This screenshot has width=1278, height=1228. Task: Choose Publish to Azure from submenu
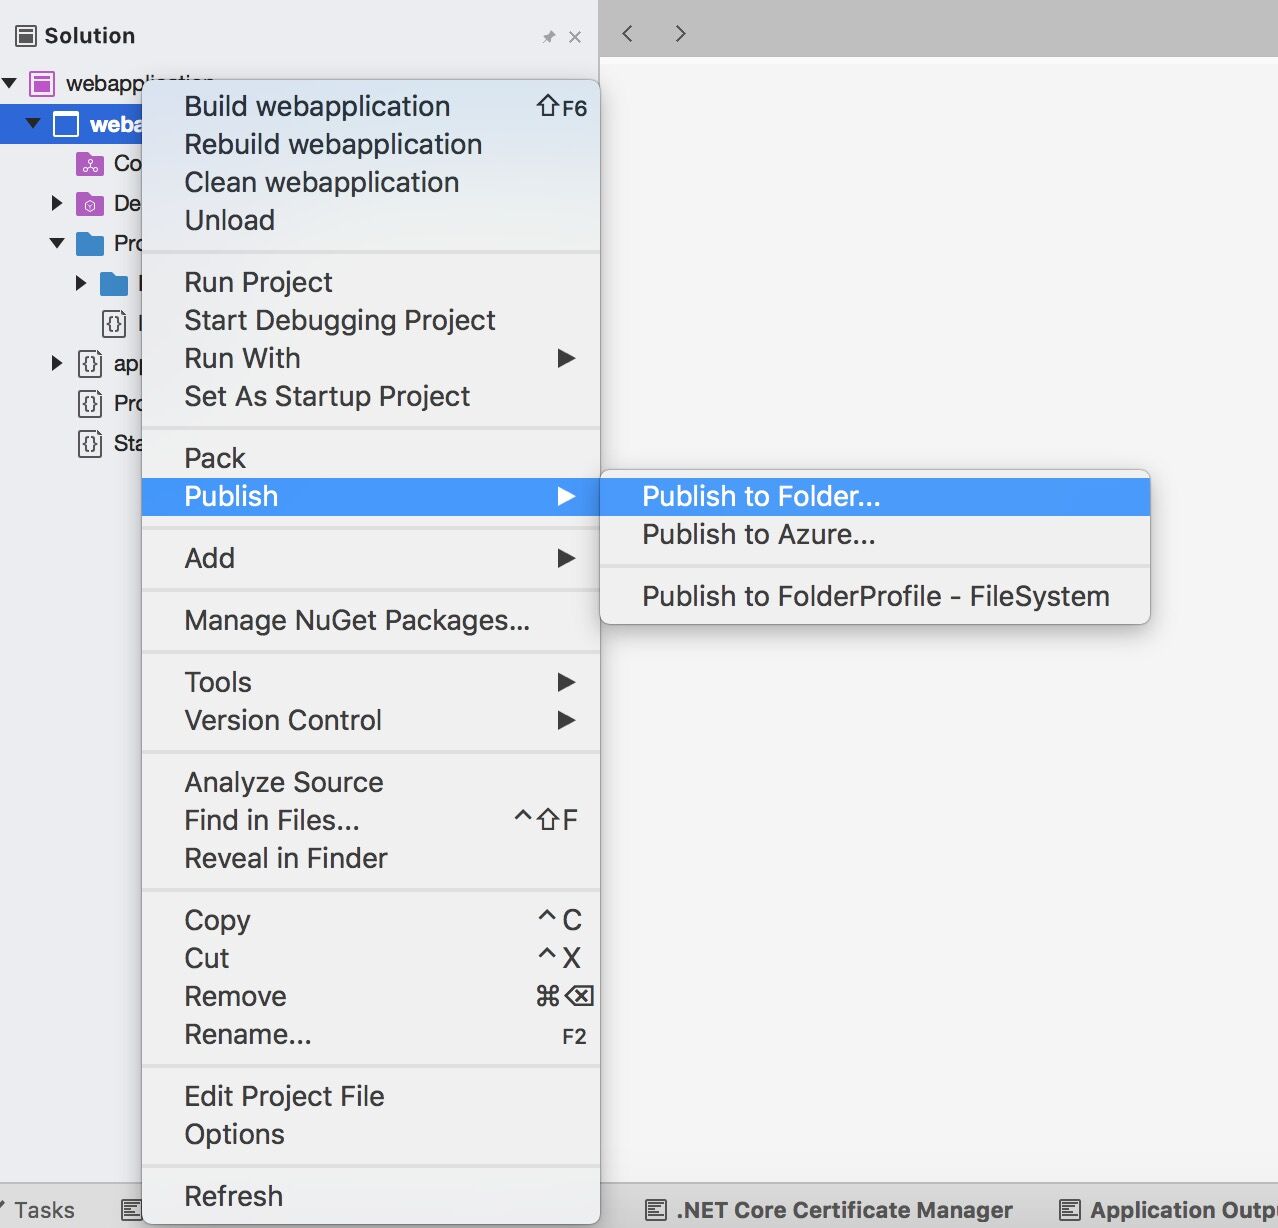tap(758, 535)
